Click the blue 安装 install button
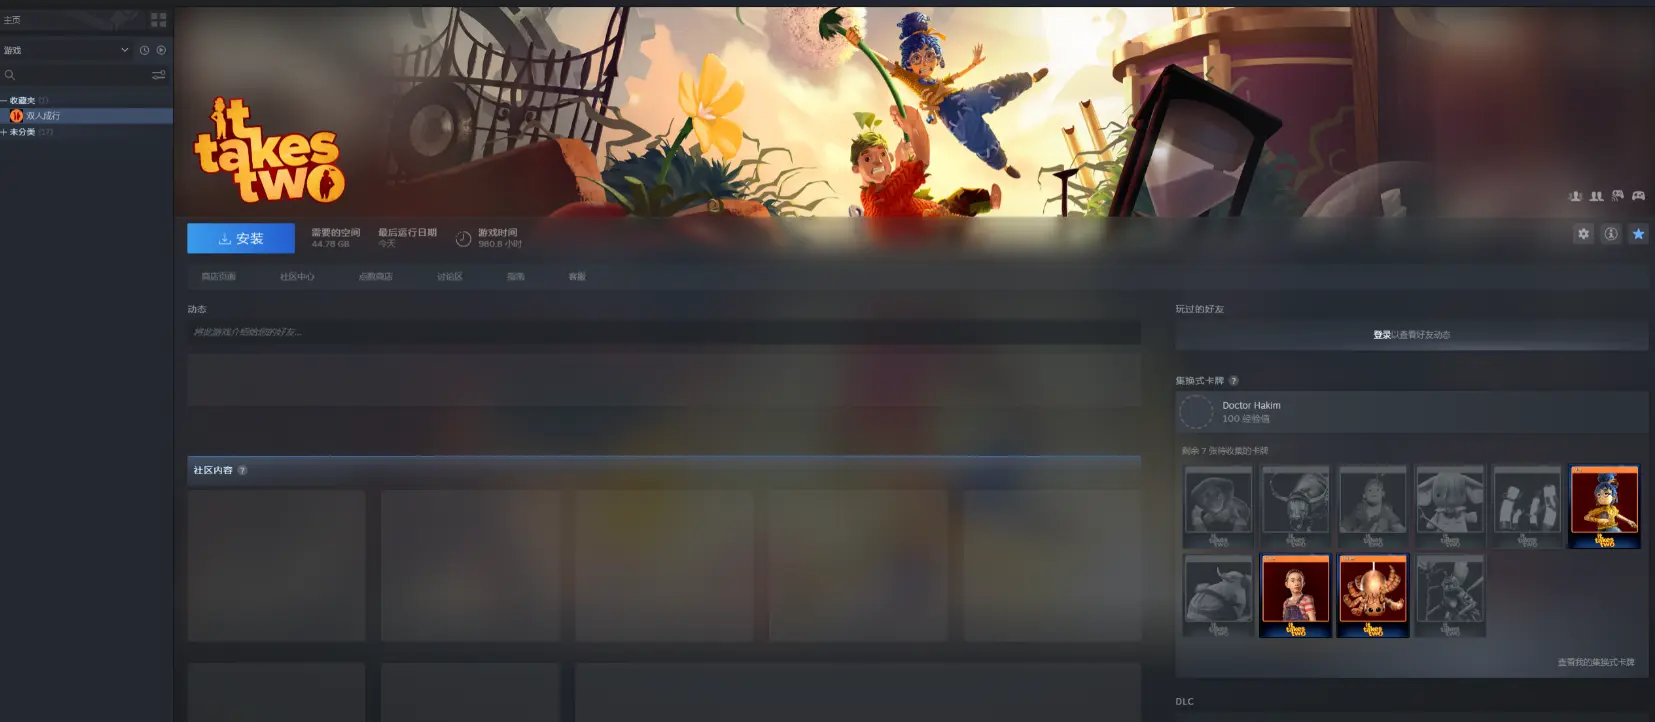 click(241, 238)
